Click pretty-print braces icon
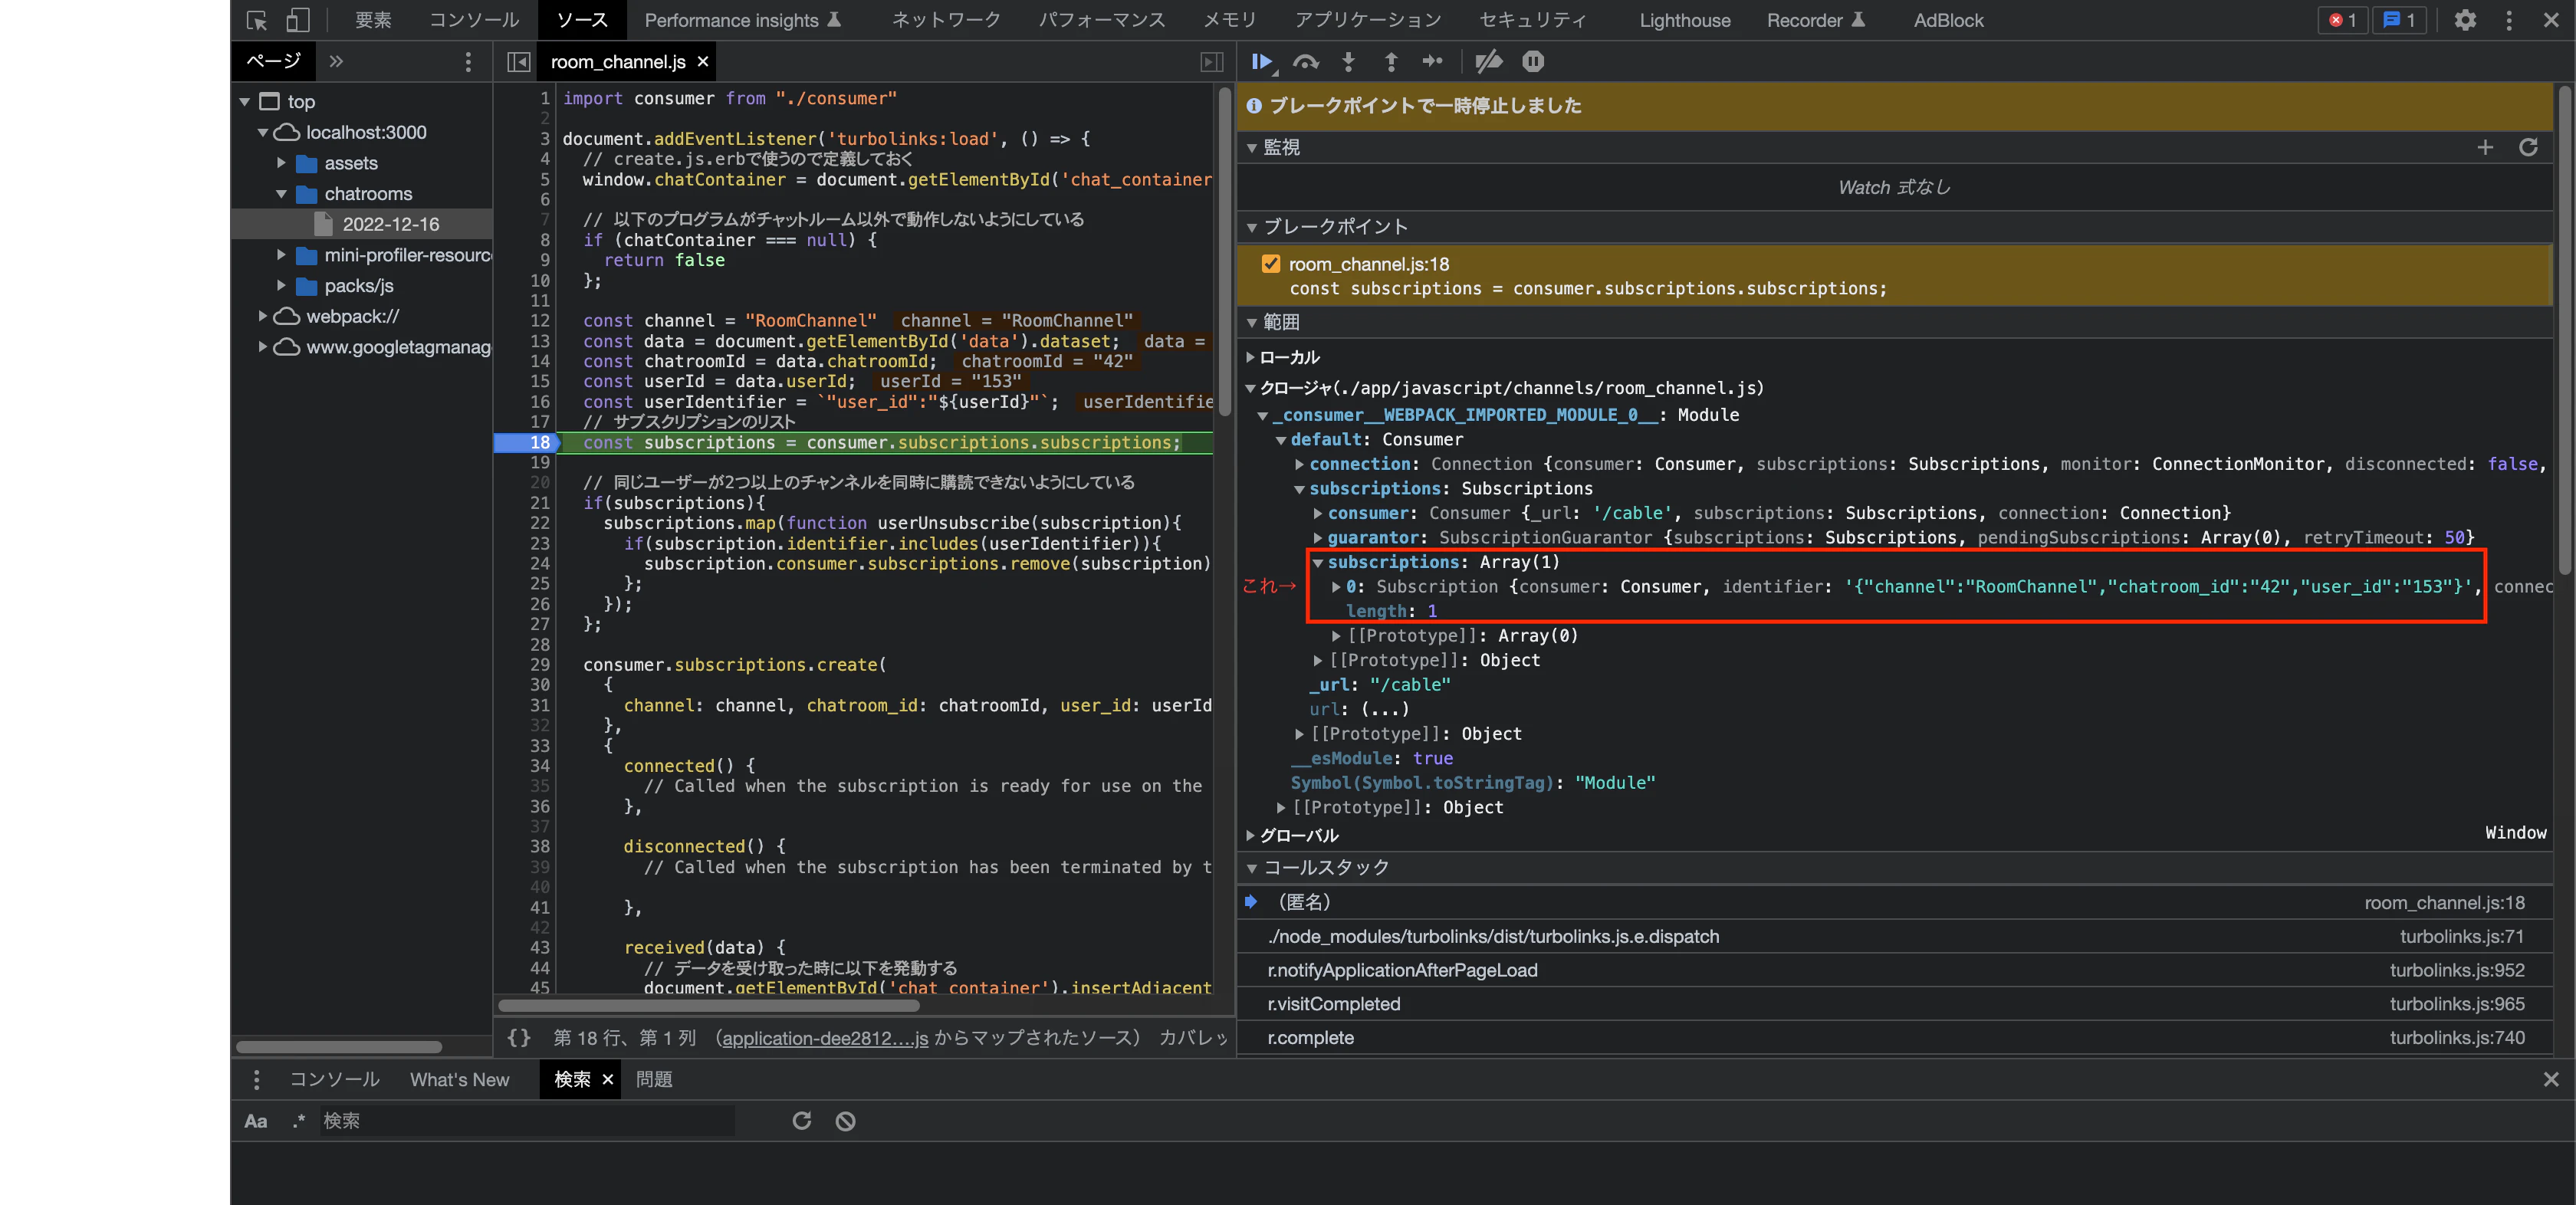Screen dimensions: 2576x1205 coord(518,1038)
